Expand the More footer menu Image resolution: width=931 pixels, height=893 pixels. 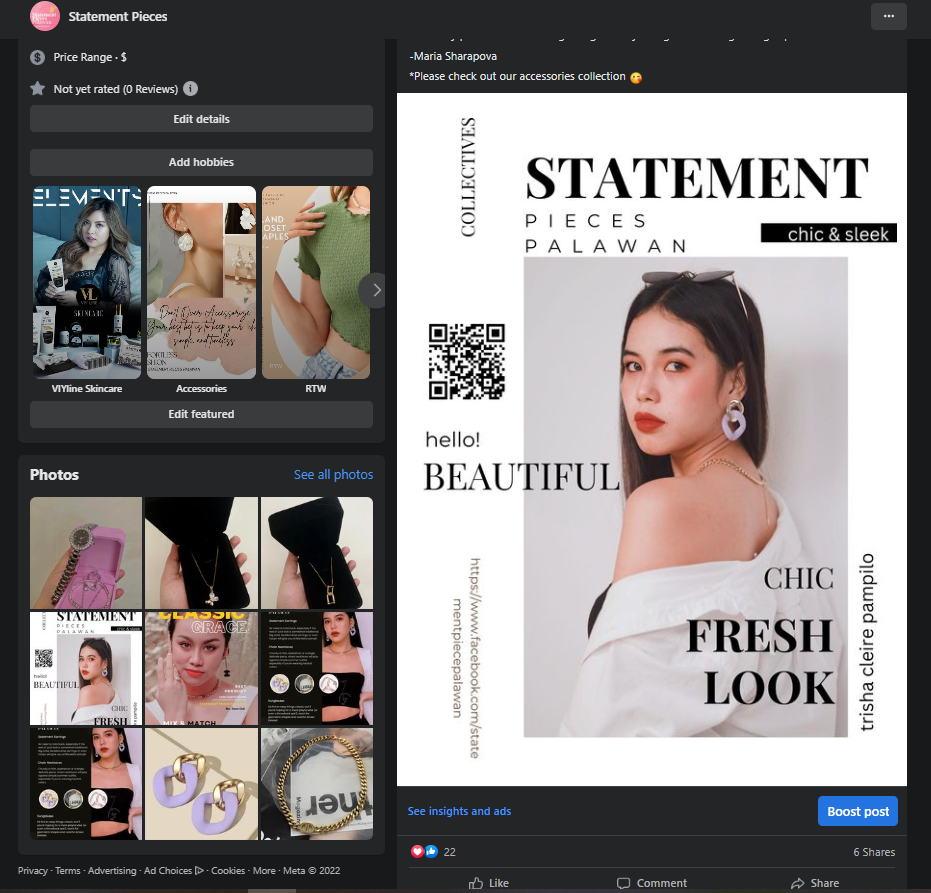pos(264,870)
